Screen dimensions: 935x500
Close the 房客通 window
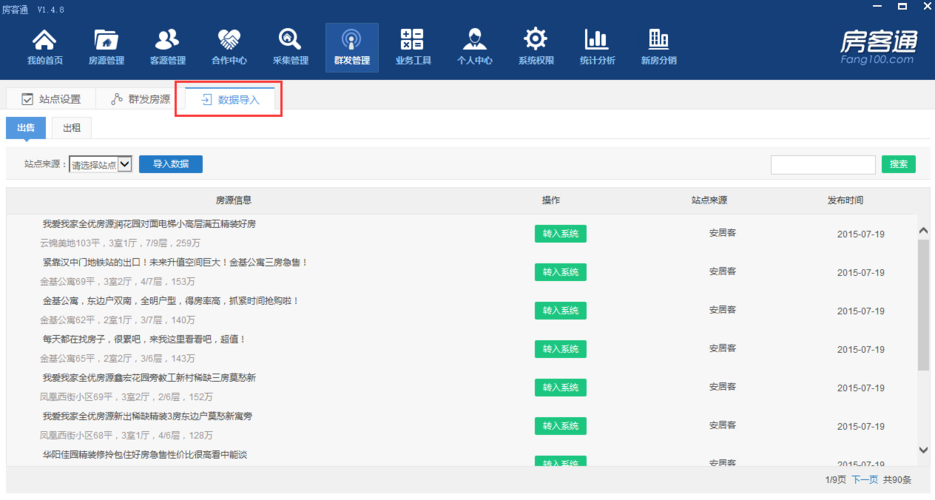click(927, 6)
